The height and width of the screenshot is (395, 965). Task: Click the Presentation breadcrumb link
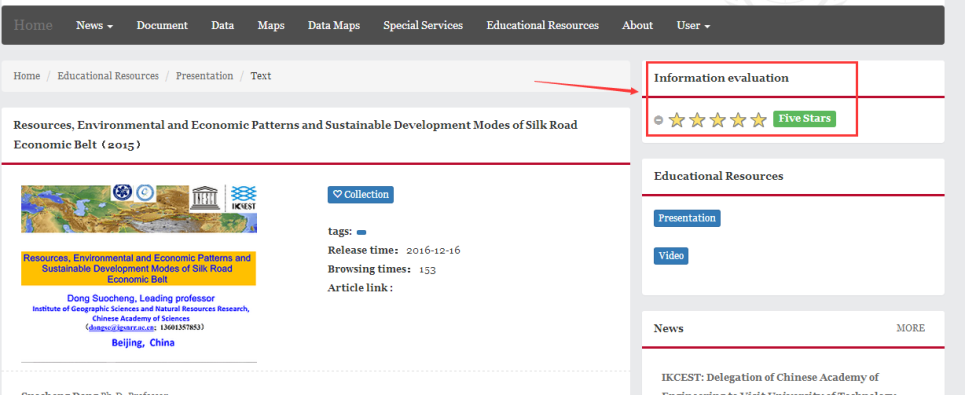[x=204, y=76]
